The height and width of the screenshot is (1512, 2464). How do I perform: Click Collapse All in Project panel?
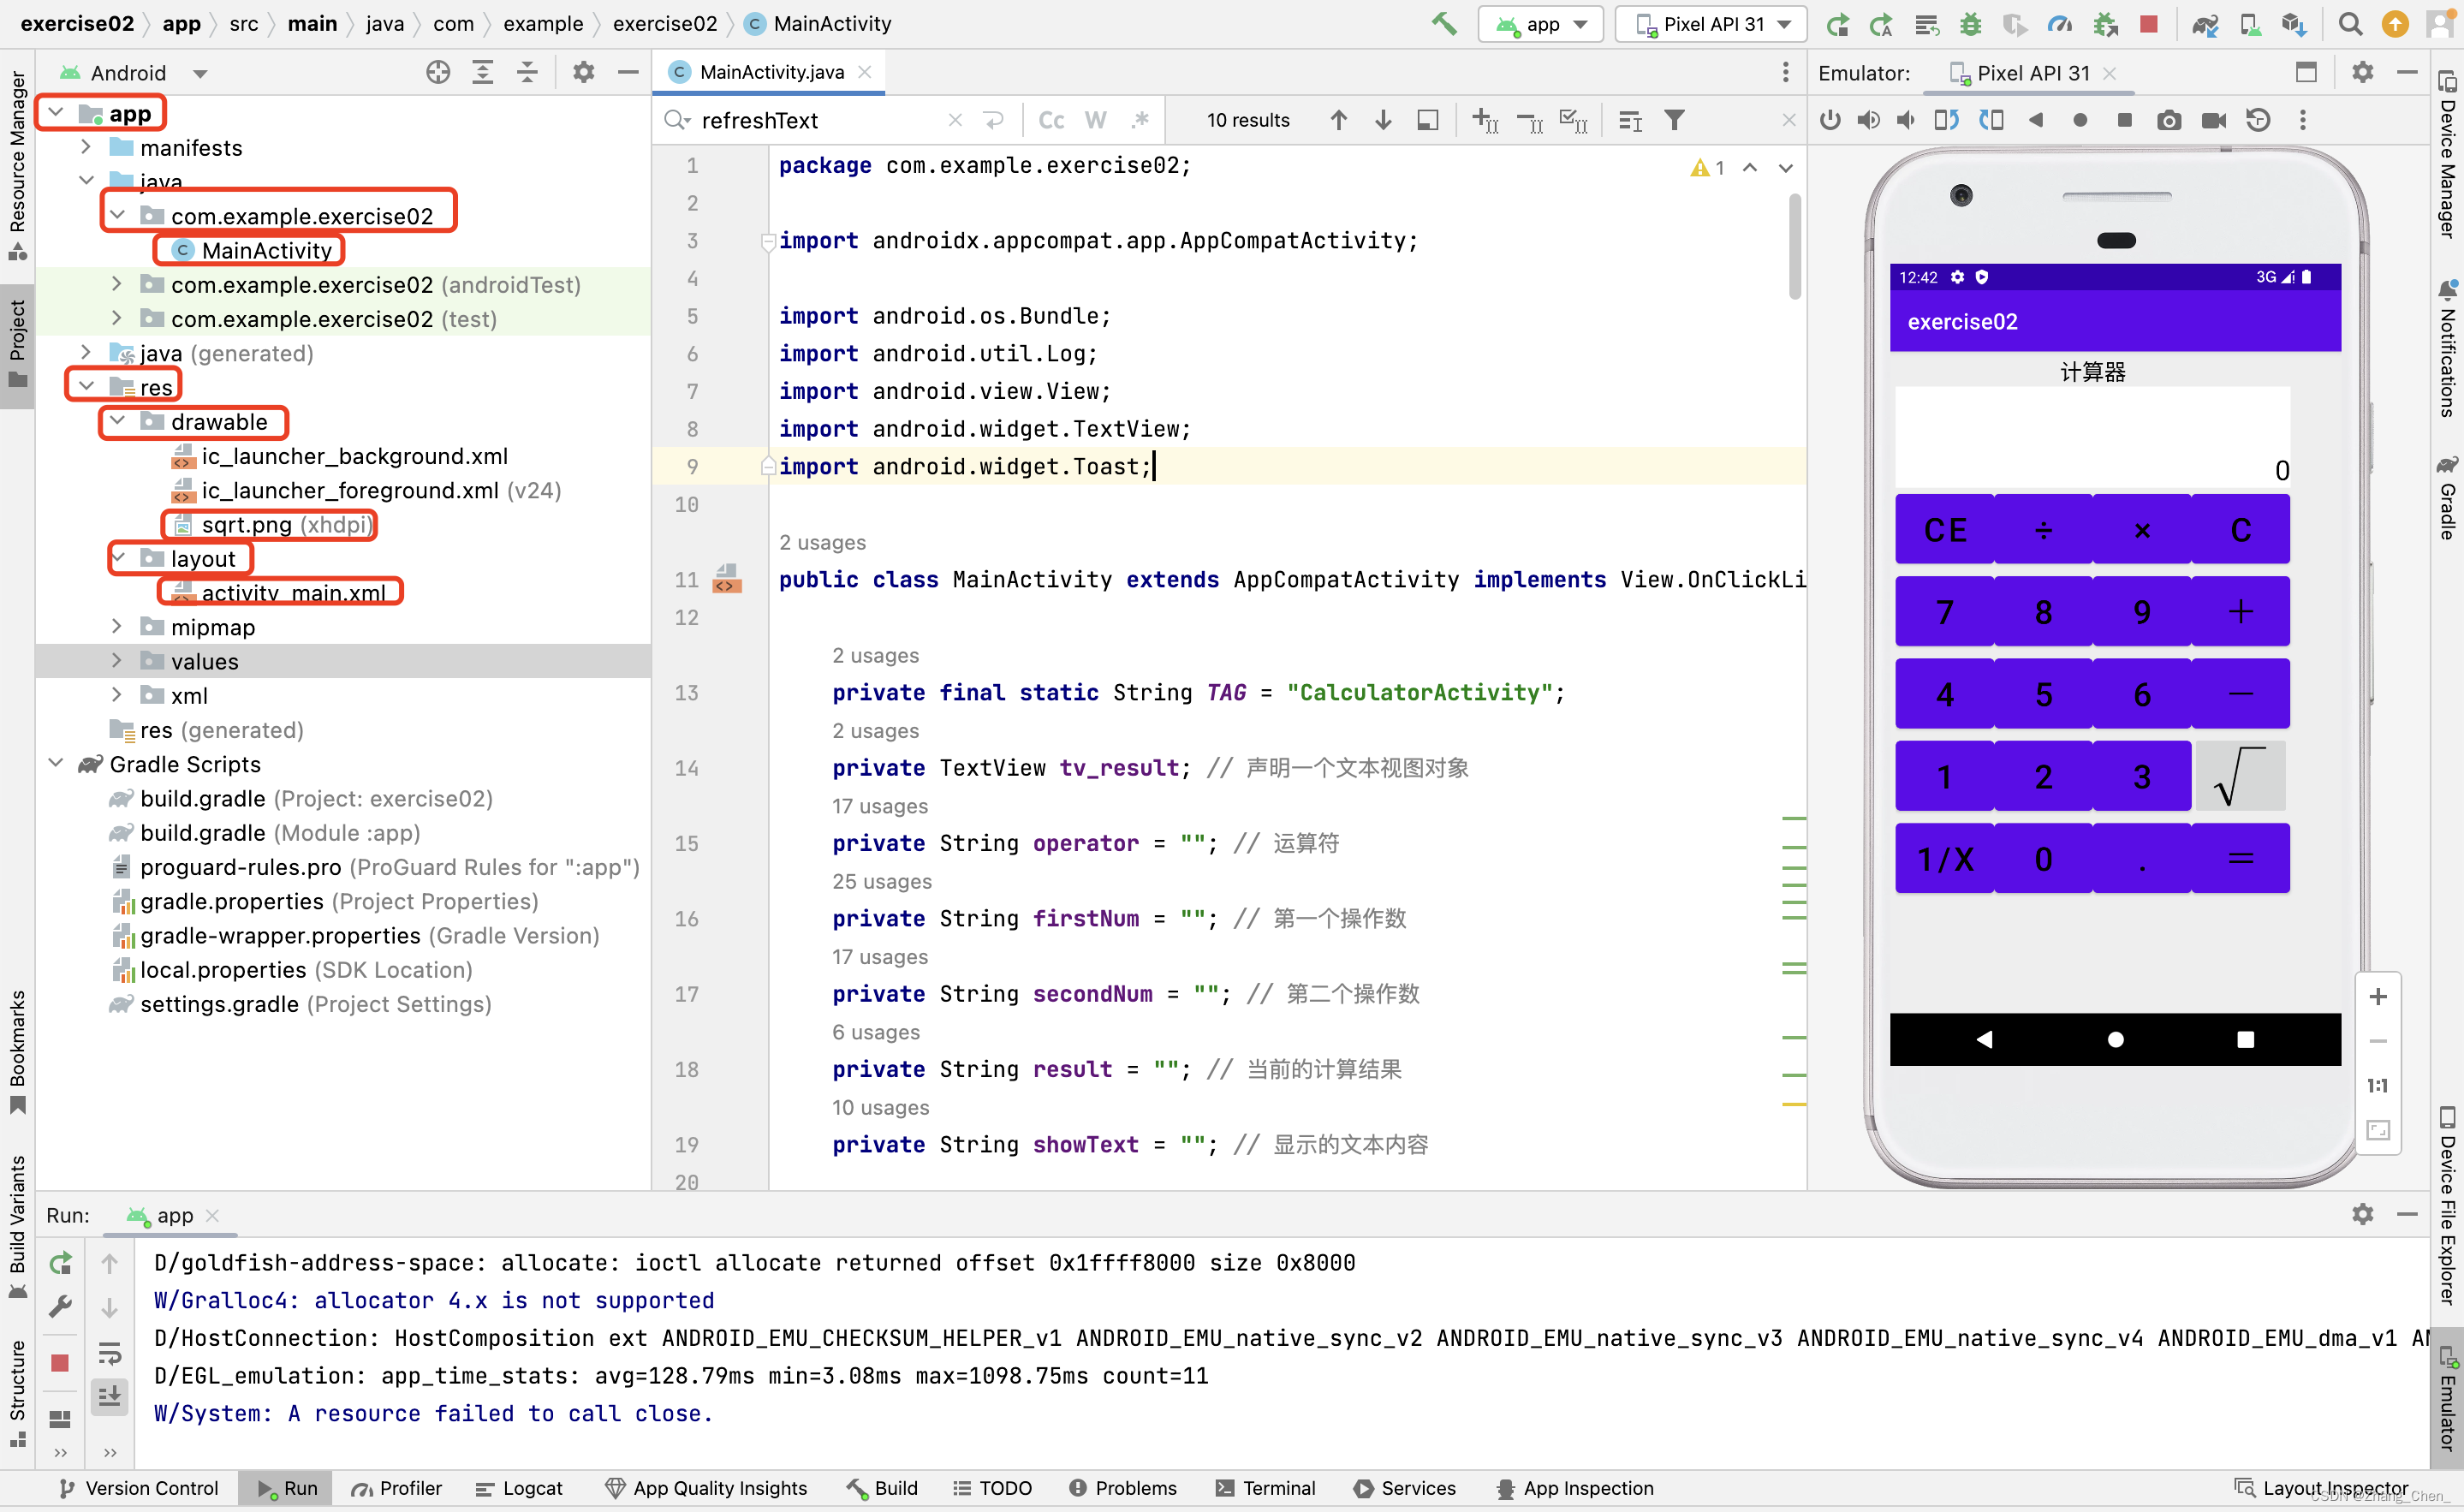pyautogui.click(x=527, y=72)
